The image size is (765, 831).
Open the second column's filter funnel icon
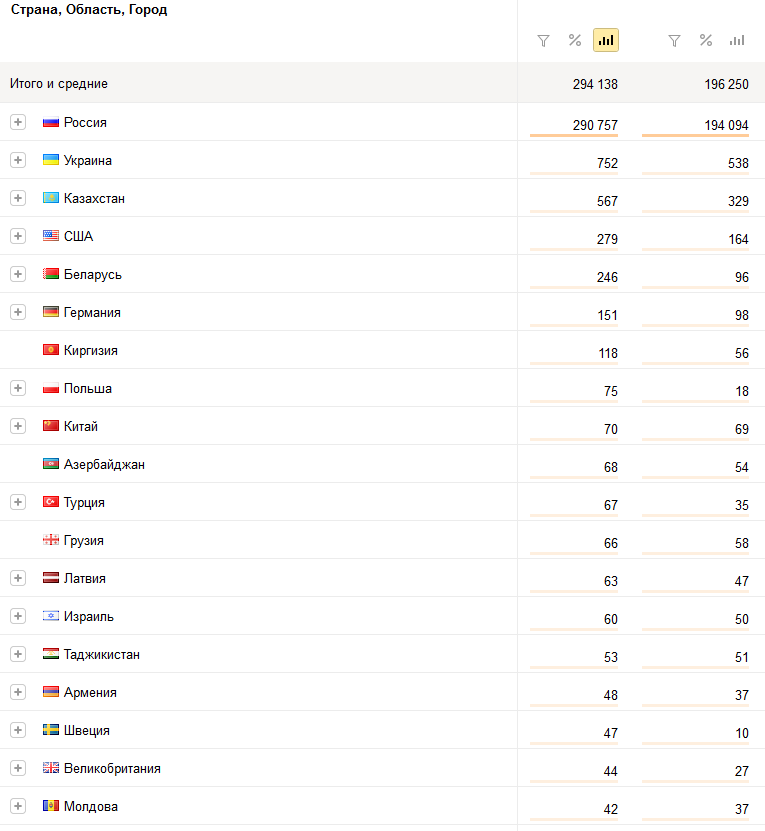[x=674, y=41]
